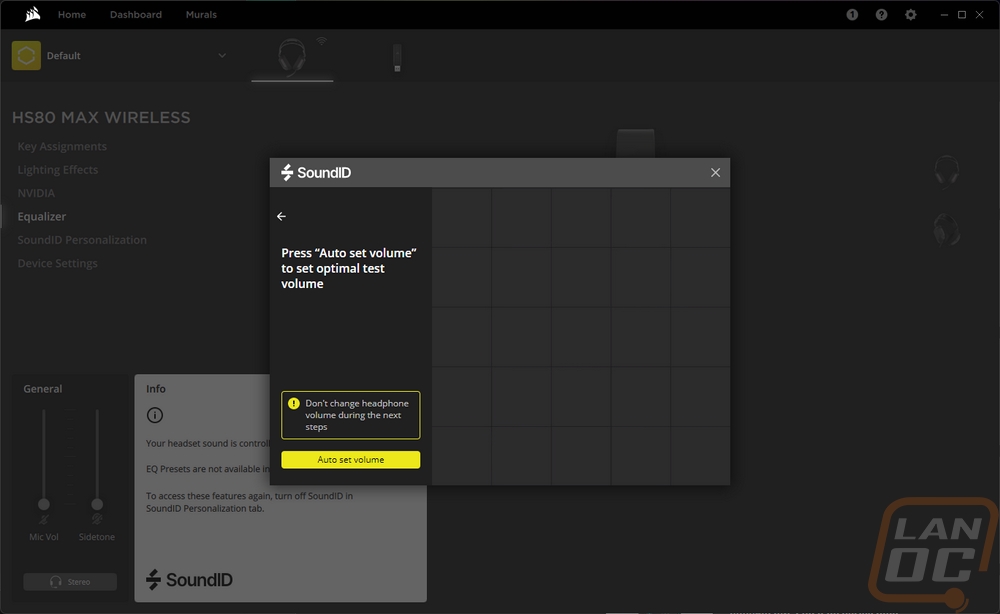Image resolution: width=1000 pixels, height=614 pixels.
Task: Click the info circle icon in Info panel
Action: (155, 415)
